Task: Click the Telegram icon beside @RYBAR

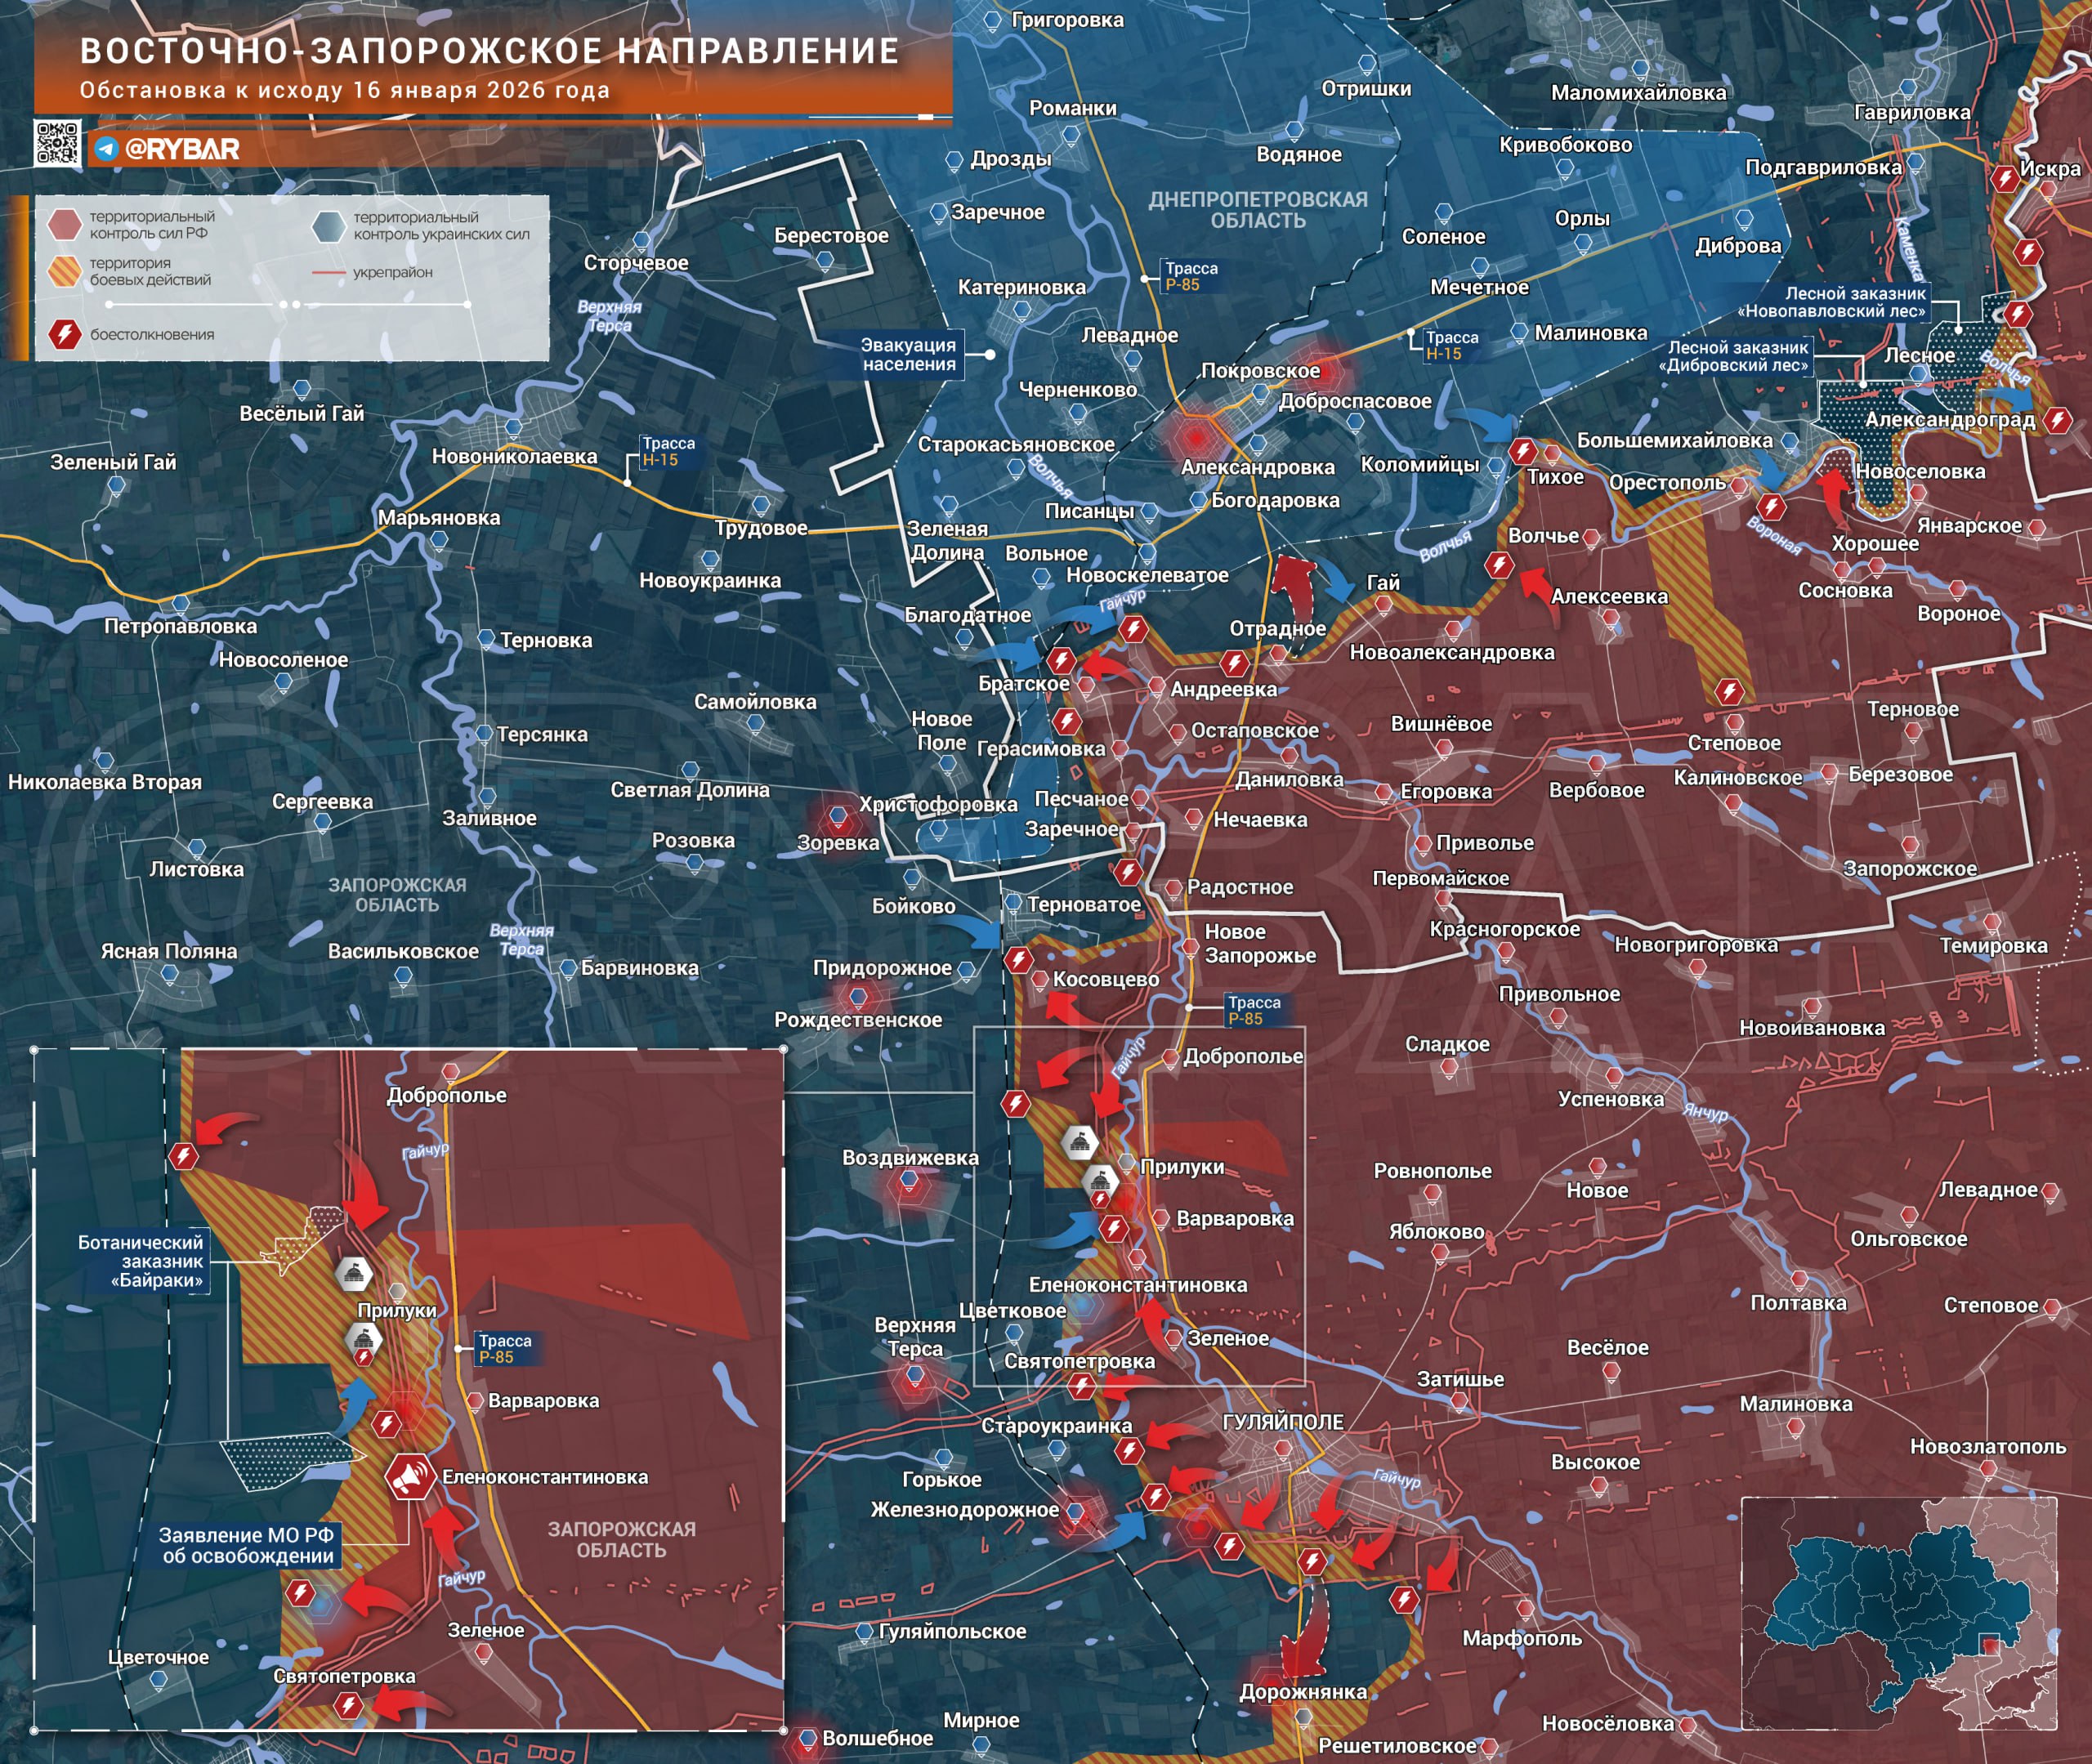Action: [107, 150]
